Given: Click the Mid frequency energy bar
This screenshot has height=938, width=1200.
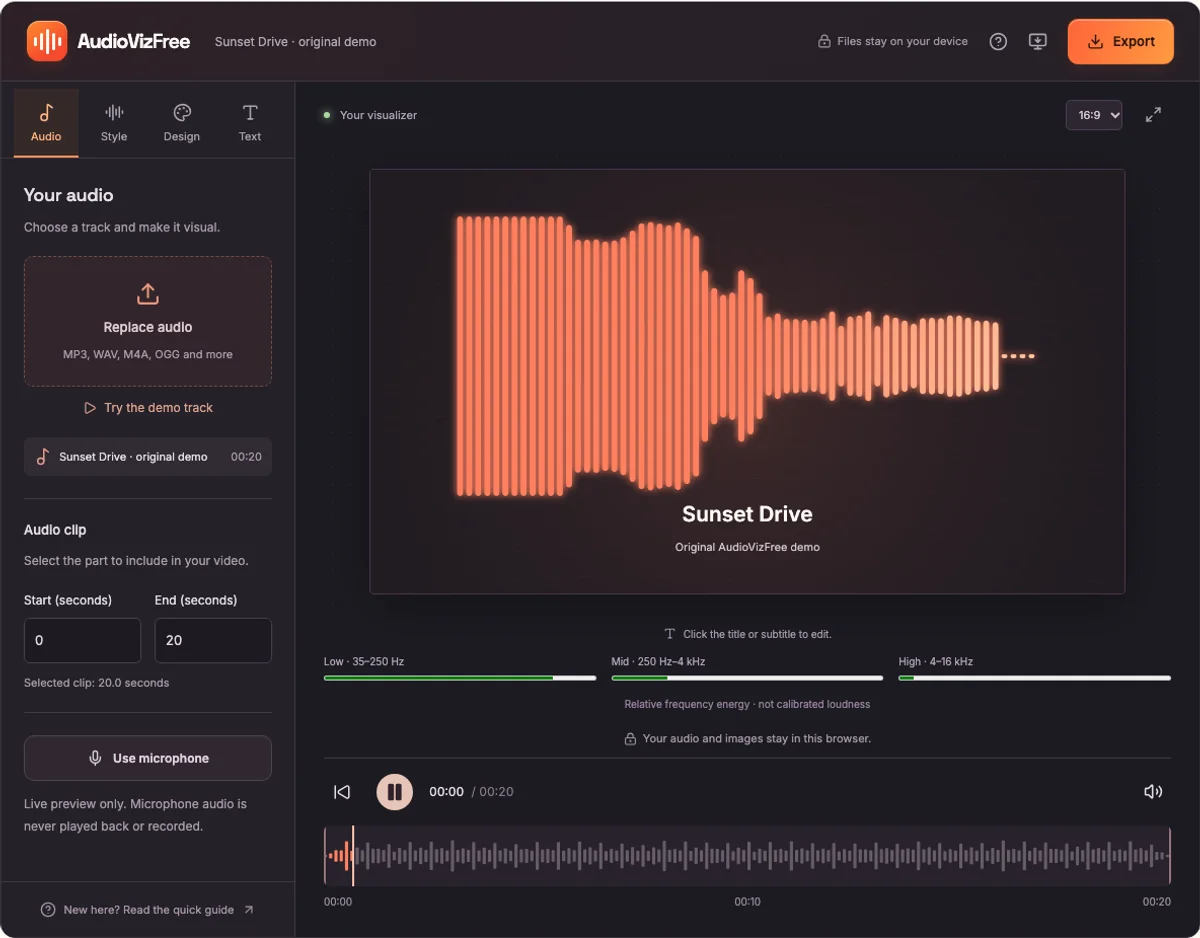Looking at the screenshot, I should (x=747, y=678).
